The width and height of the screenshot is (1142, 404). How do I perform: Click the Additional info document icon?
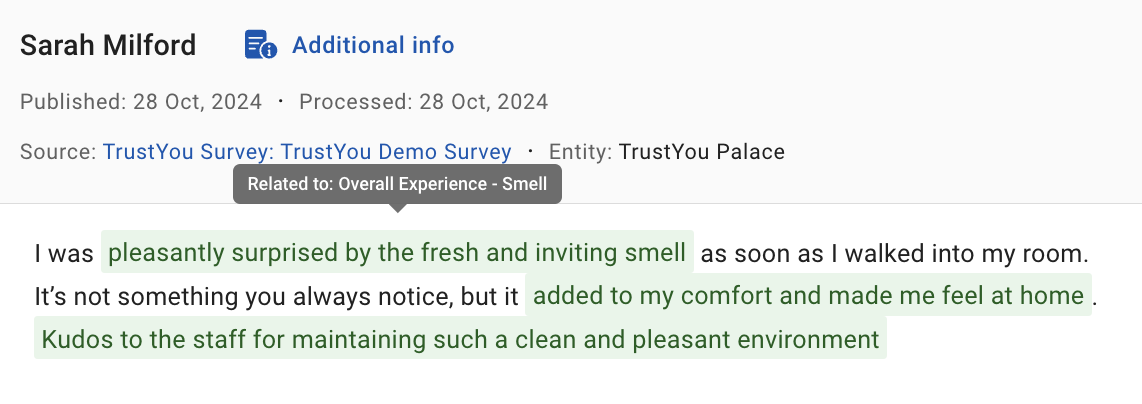pos(260,45)
